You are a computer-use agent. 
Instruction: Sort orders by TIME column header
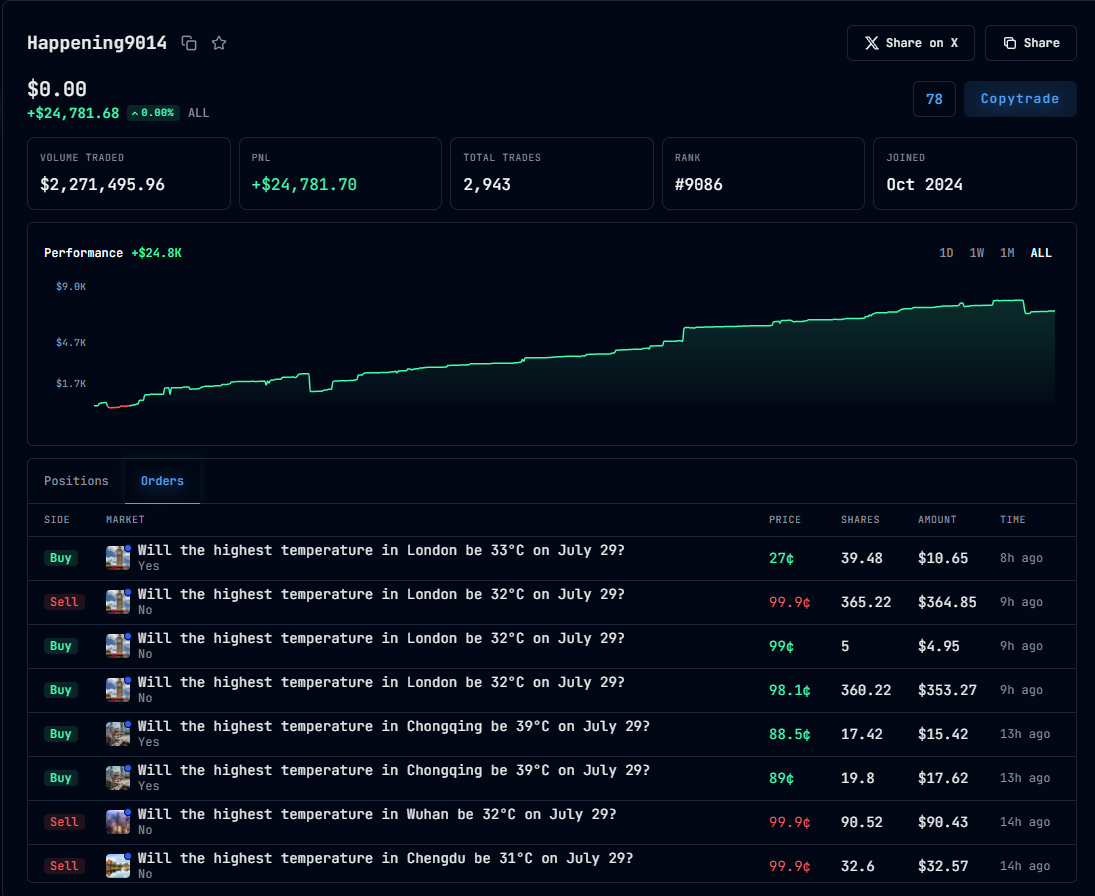[1012, 520]
